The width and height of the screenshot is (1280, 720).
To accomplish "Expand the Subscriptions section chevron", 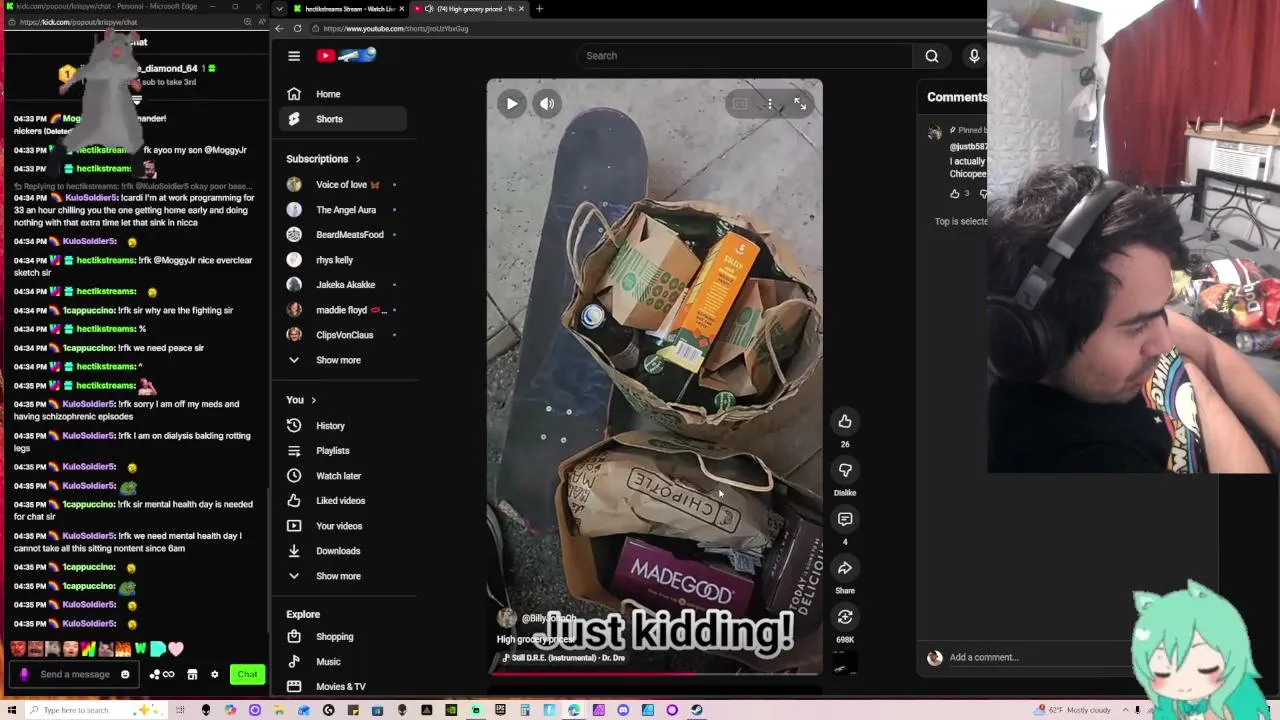I will click(x=358, y=159).
